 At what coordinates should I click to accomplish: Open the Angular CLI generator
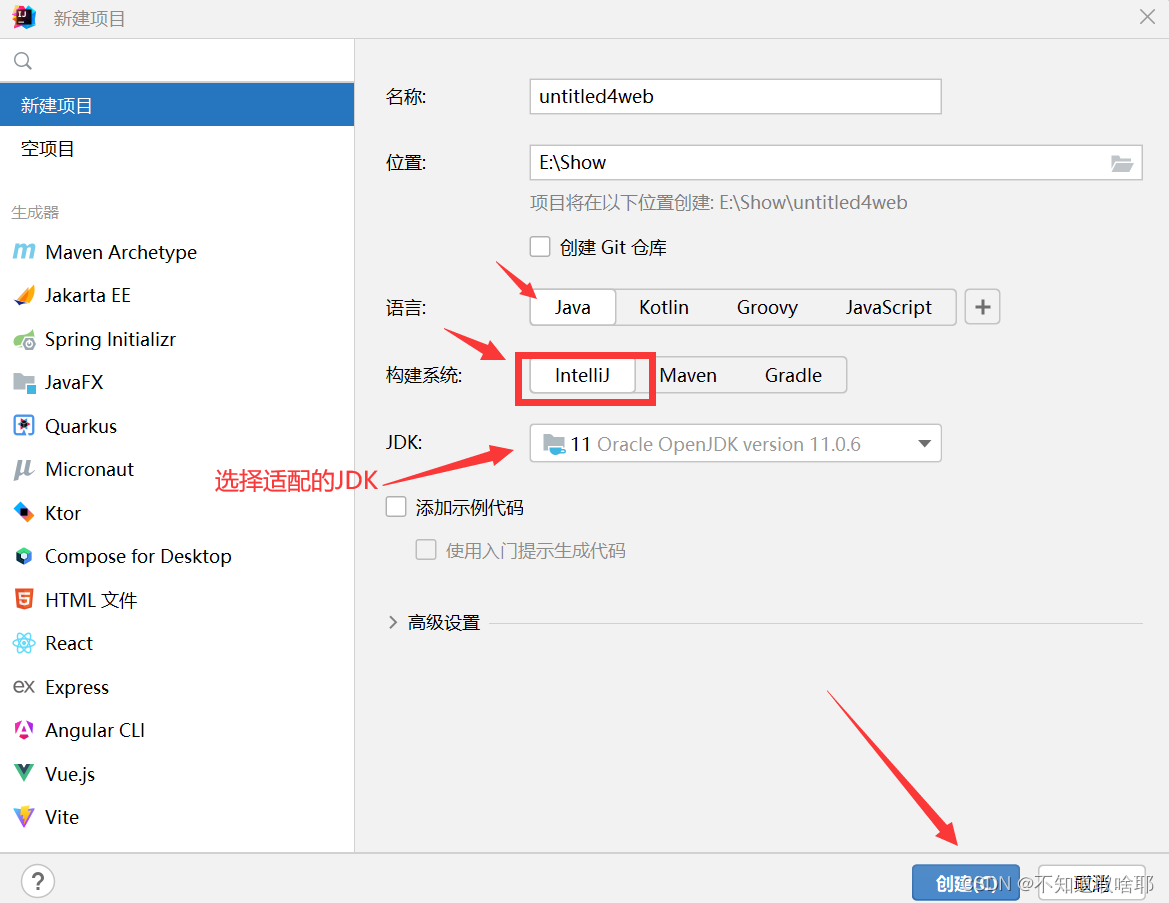coord(177,730)
